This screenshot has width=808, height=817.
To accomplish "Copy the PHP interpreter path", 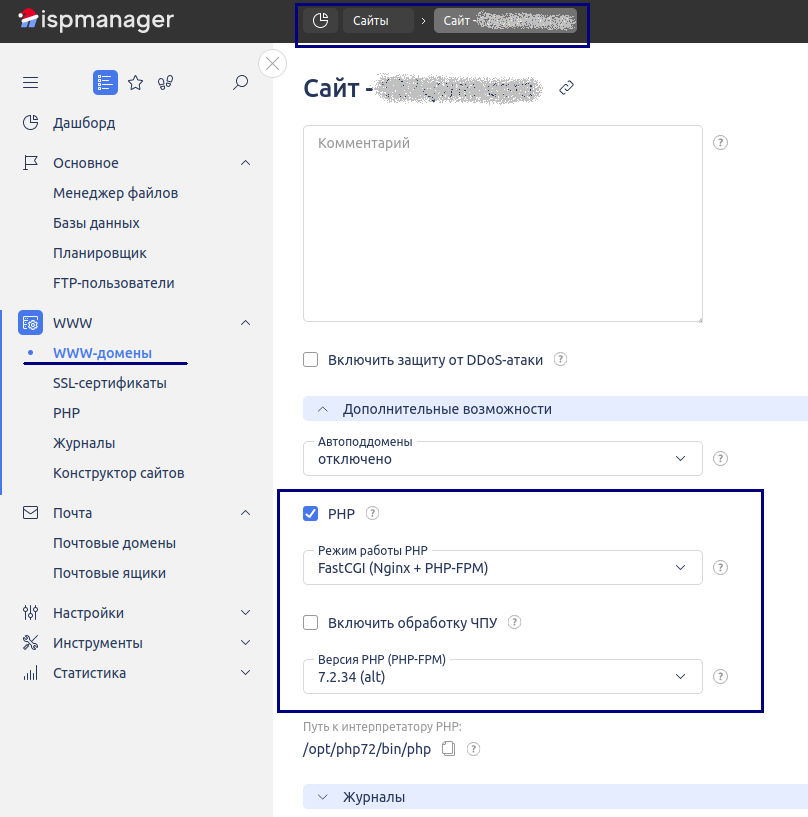I will 449,748.
